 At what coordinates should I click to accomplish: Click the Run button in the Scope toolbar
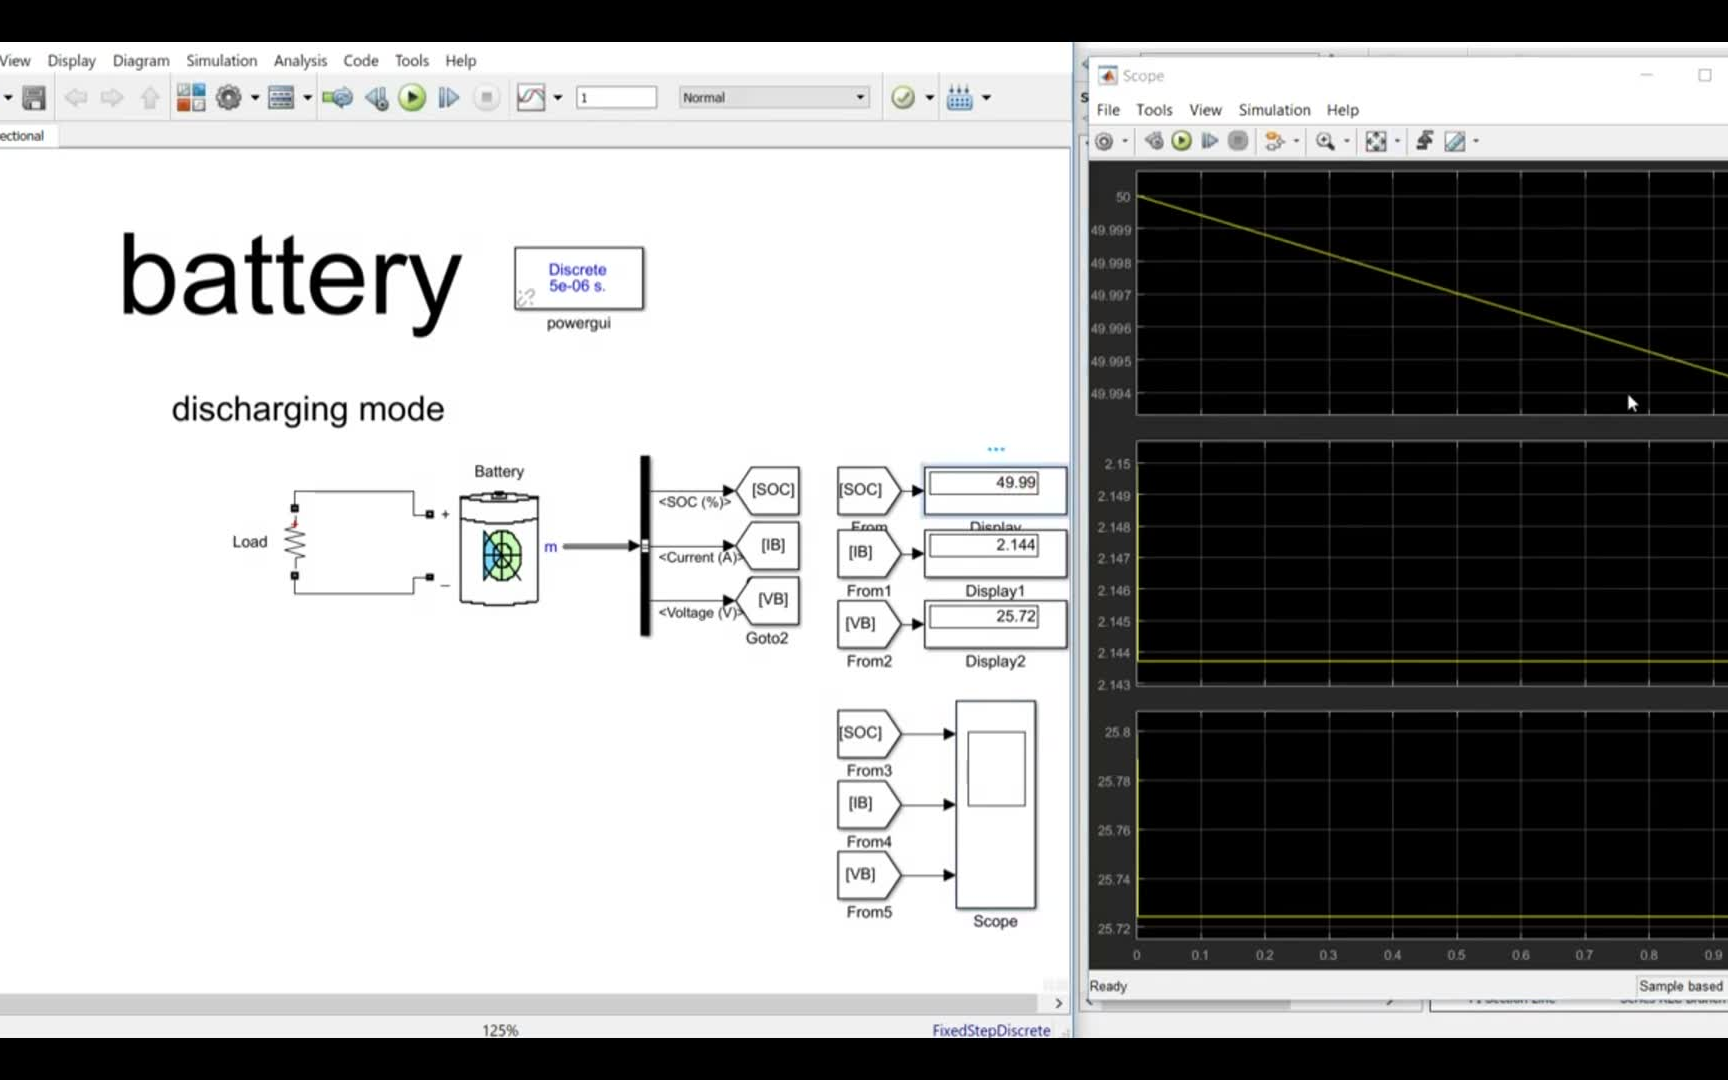point(1181,141)
